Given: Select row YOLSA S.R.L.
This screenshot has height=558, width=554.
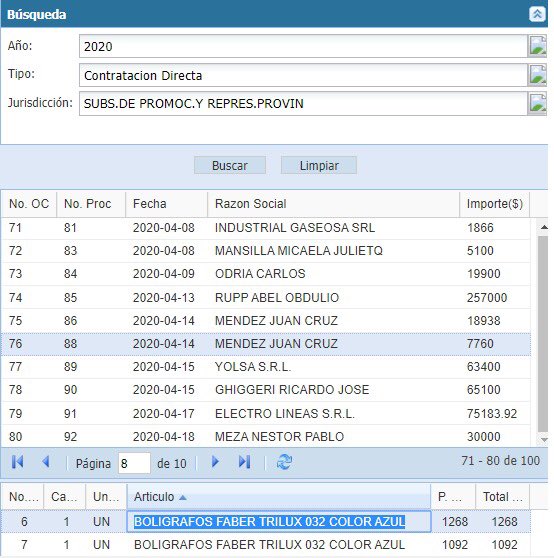Looking at the screenshot, I should click(266, 367).
